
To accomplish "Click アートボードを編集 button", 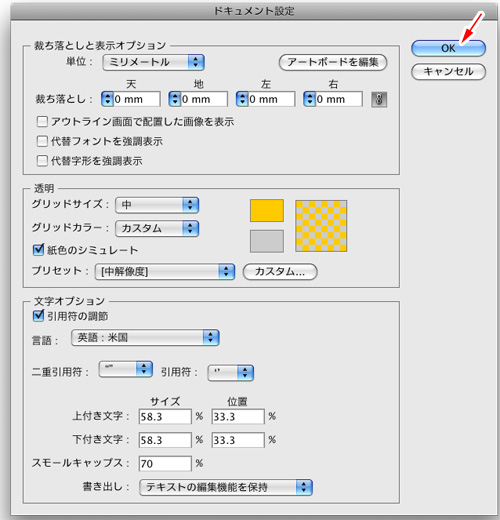I will (x=333, y=62).
